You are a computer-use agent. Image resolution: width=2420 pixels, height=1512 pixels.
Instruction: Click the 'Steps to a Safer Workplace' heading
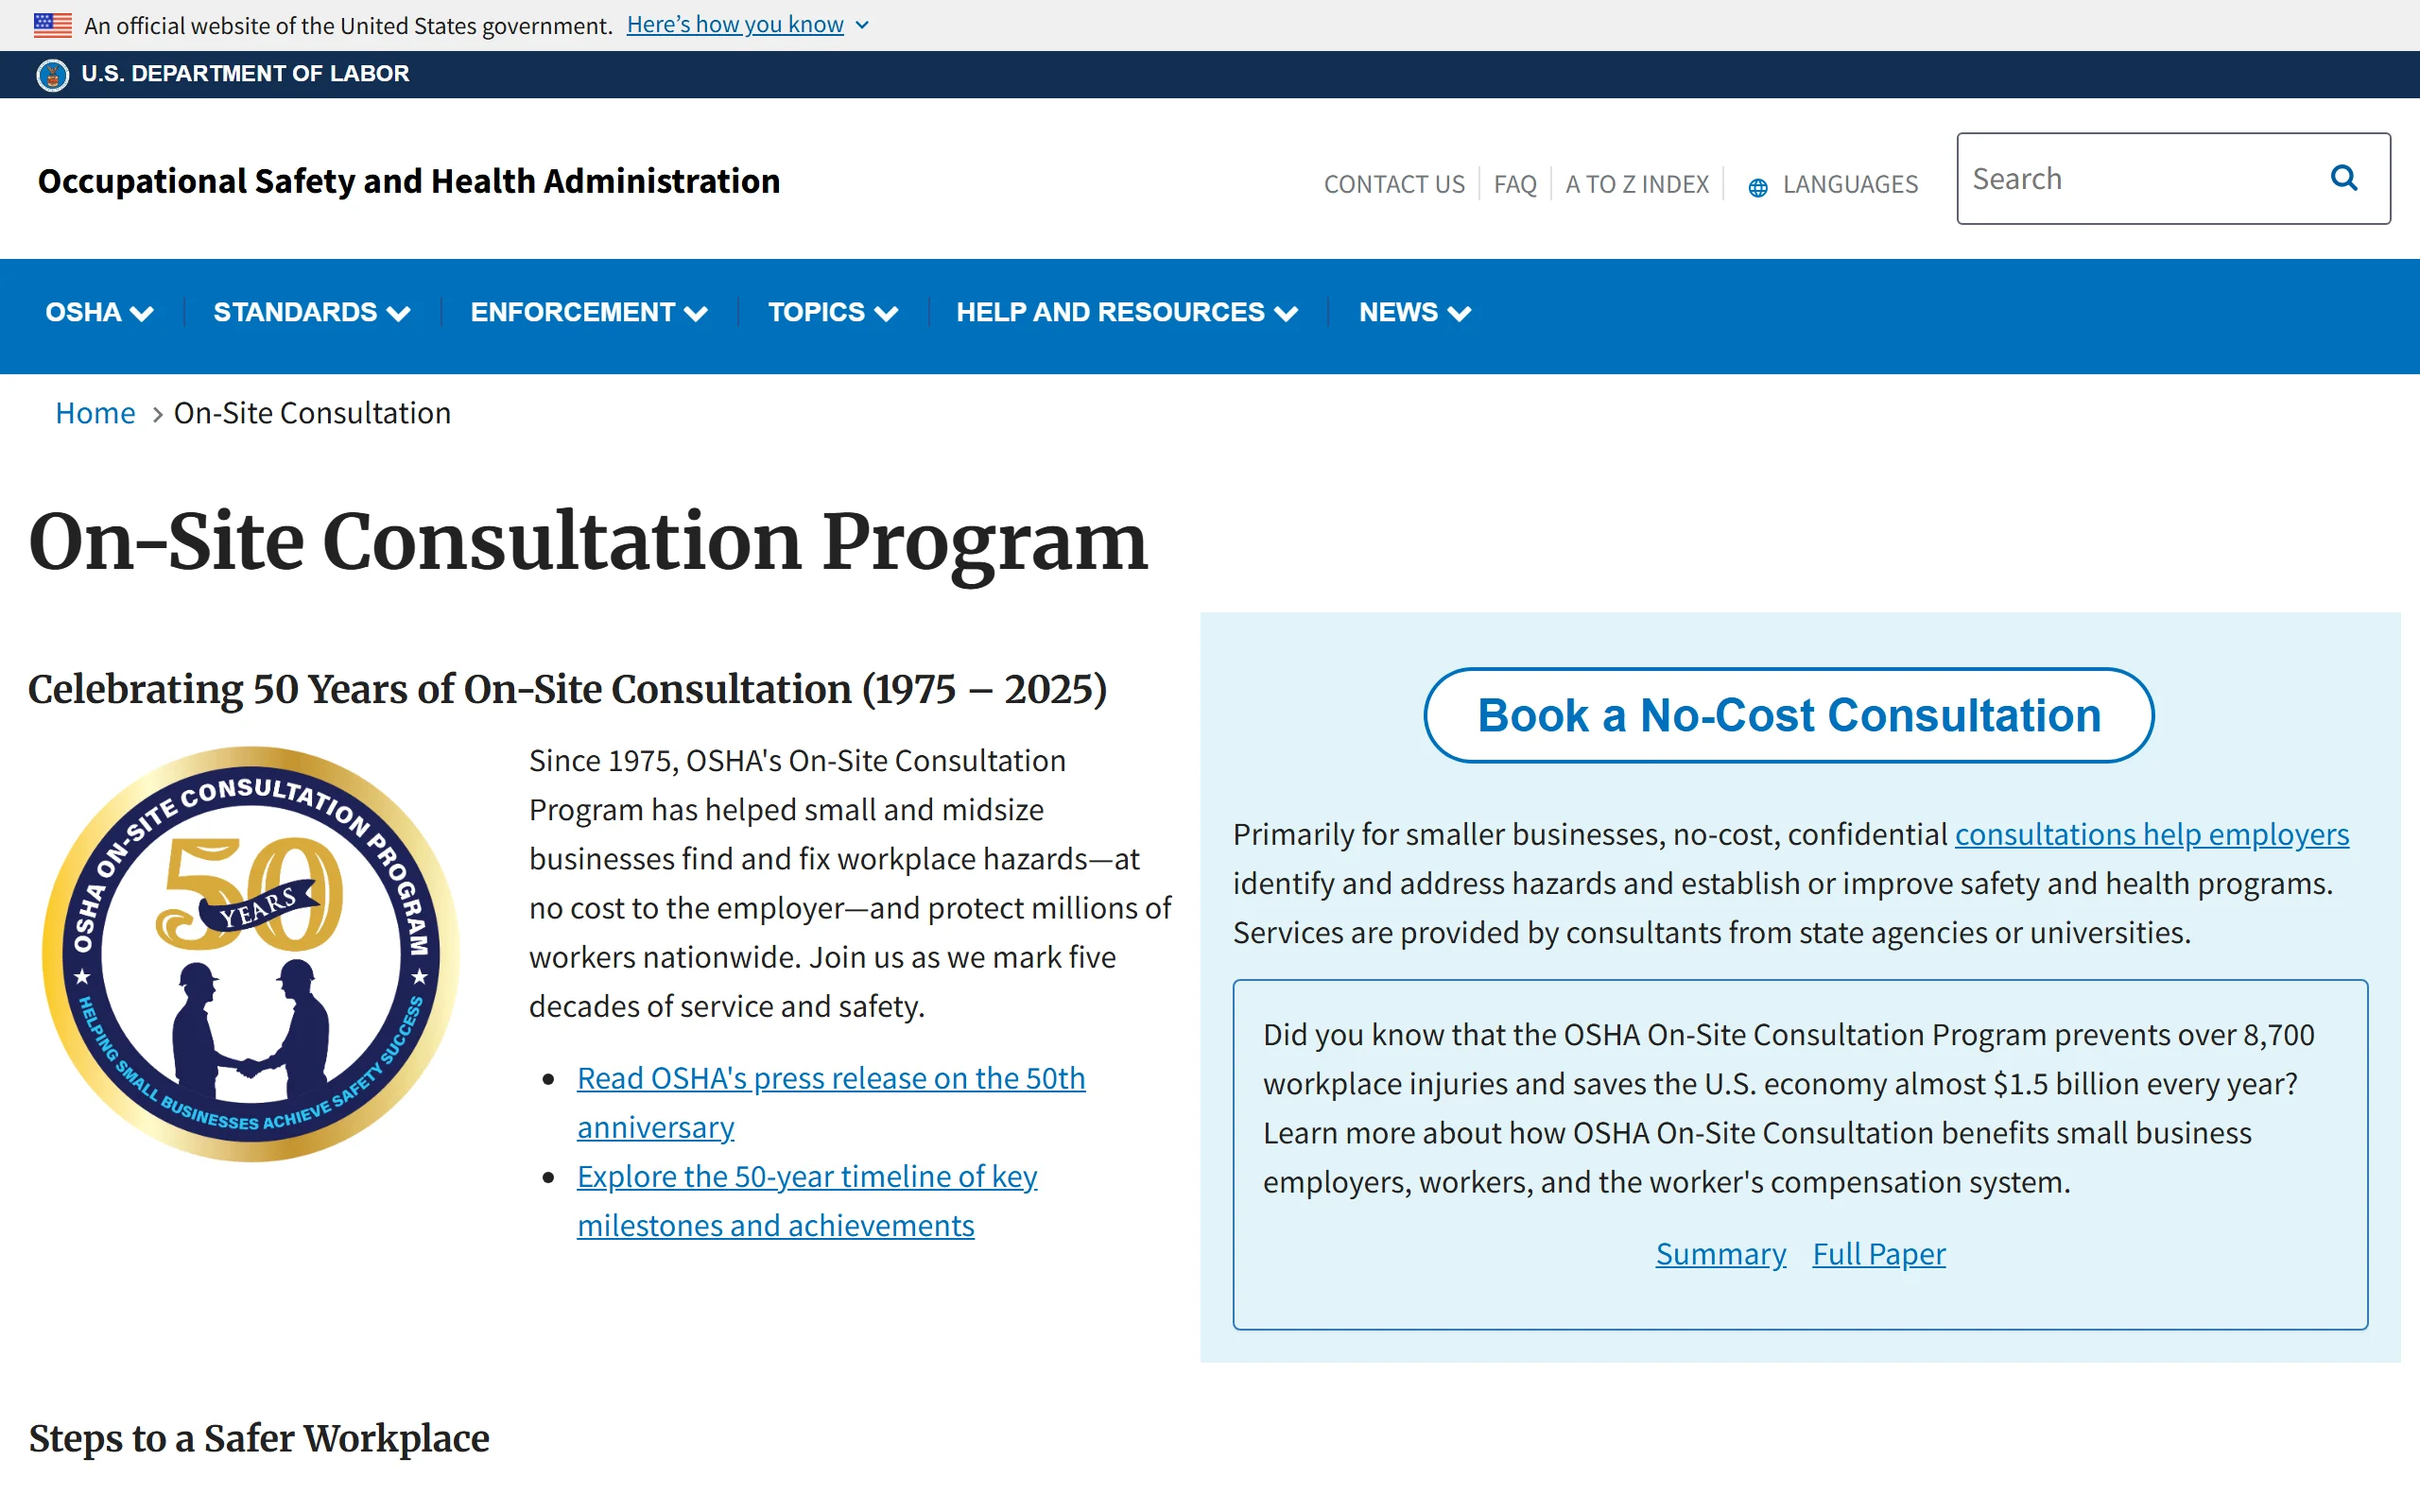coord(259,1438)
